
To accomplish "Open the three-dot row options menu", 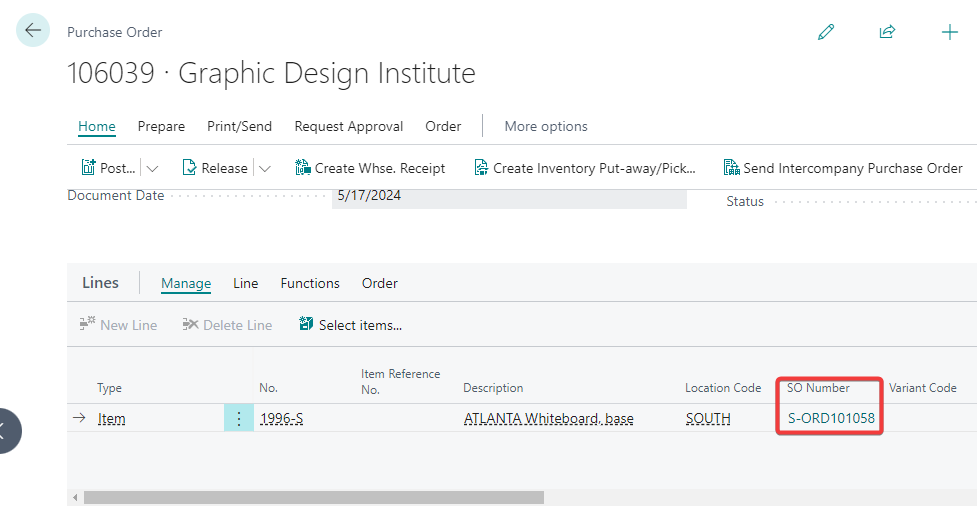I will pyautogui.click(x=239, y=419).
